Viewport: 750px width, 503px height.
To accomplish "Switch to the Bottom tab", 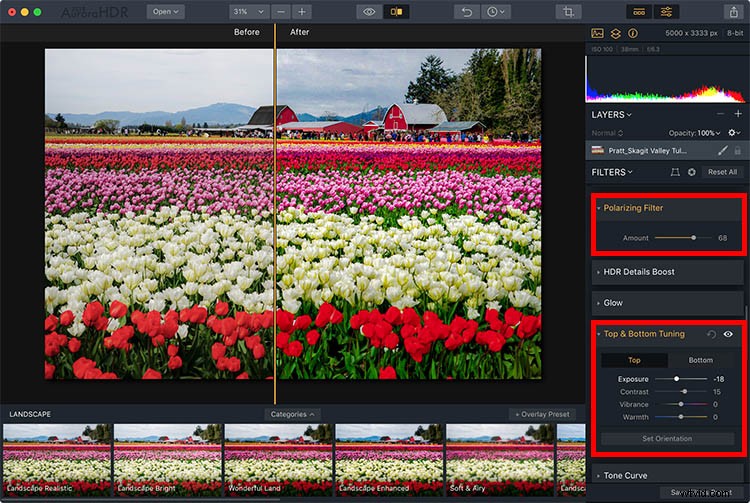I will pos(701,360).
